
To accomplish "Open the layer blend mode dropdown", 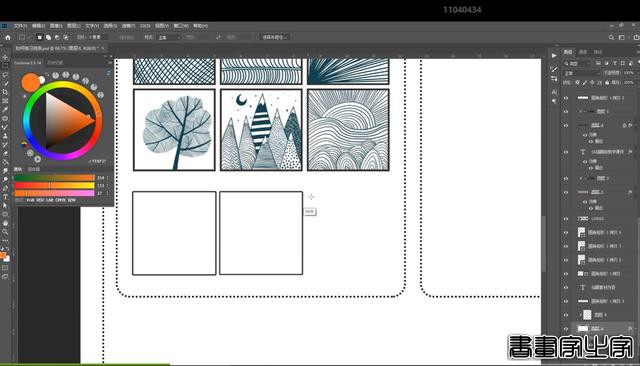I will (582, 73).
